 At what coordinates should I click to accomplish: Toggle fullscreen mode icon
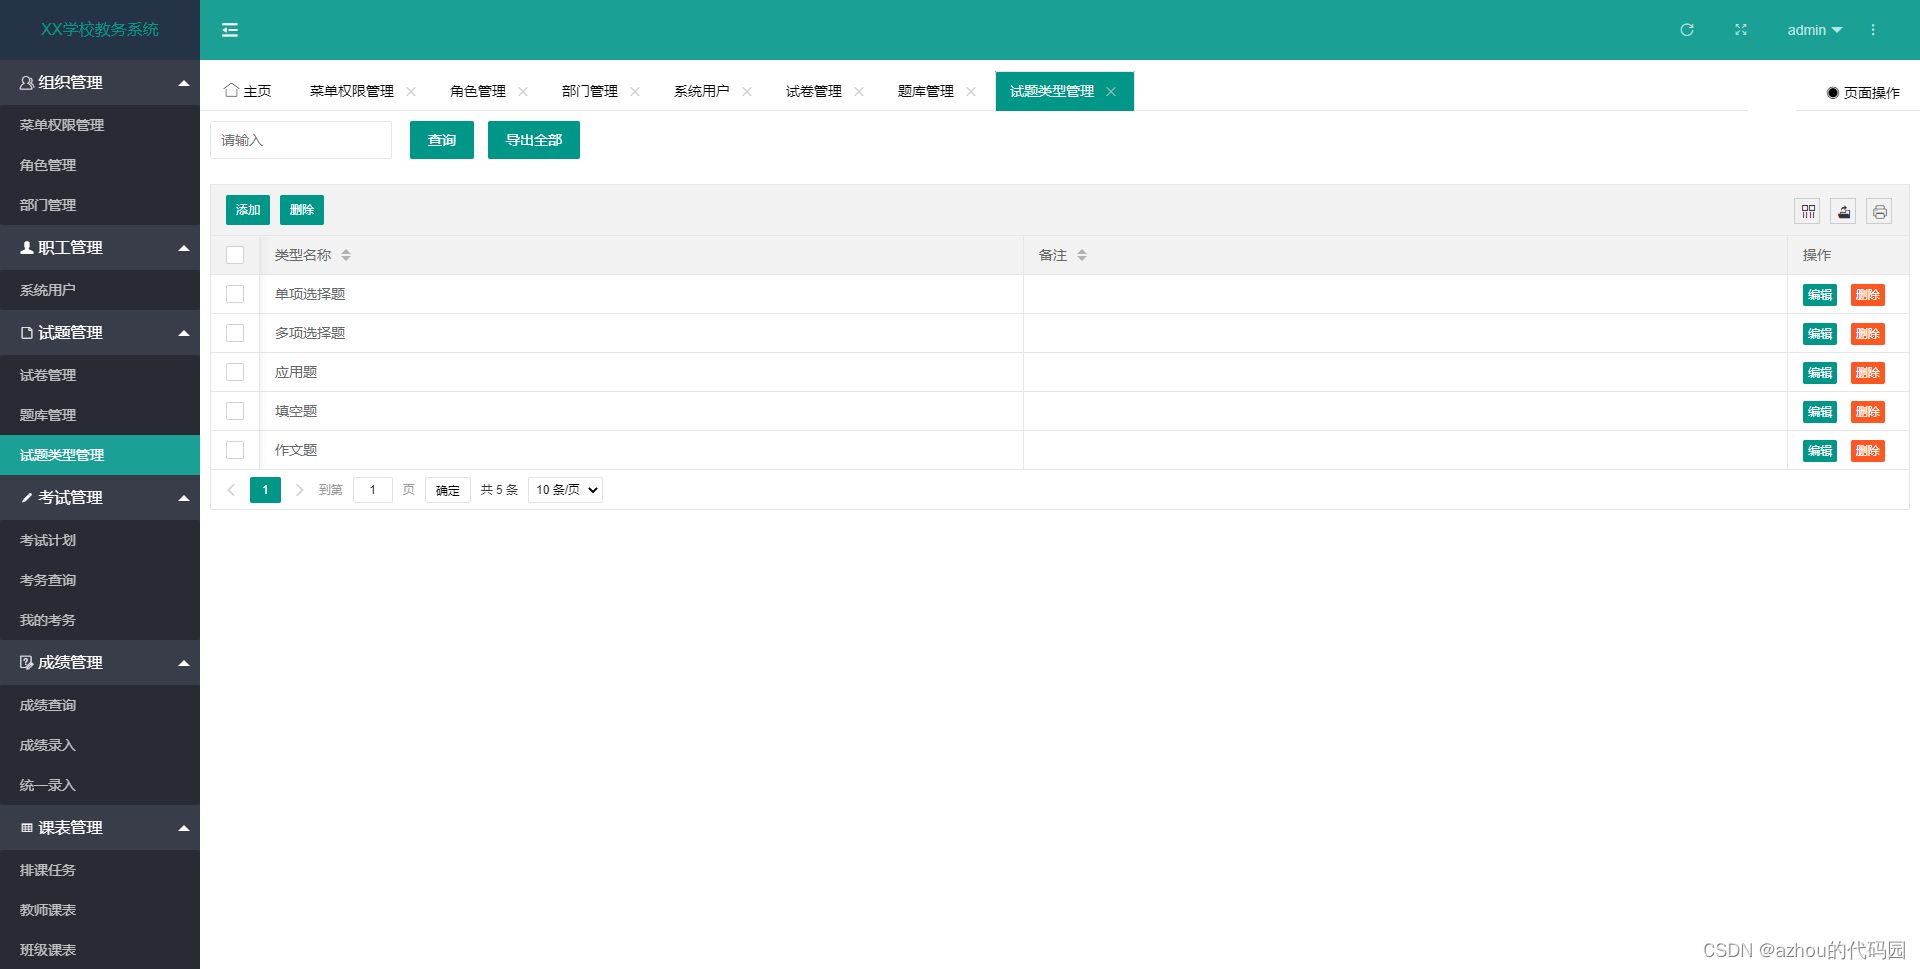(x=1741, y=30)
